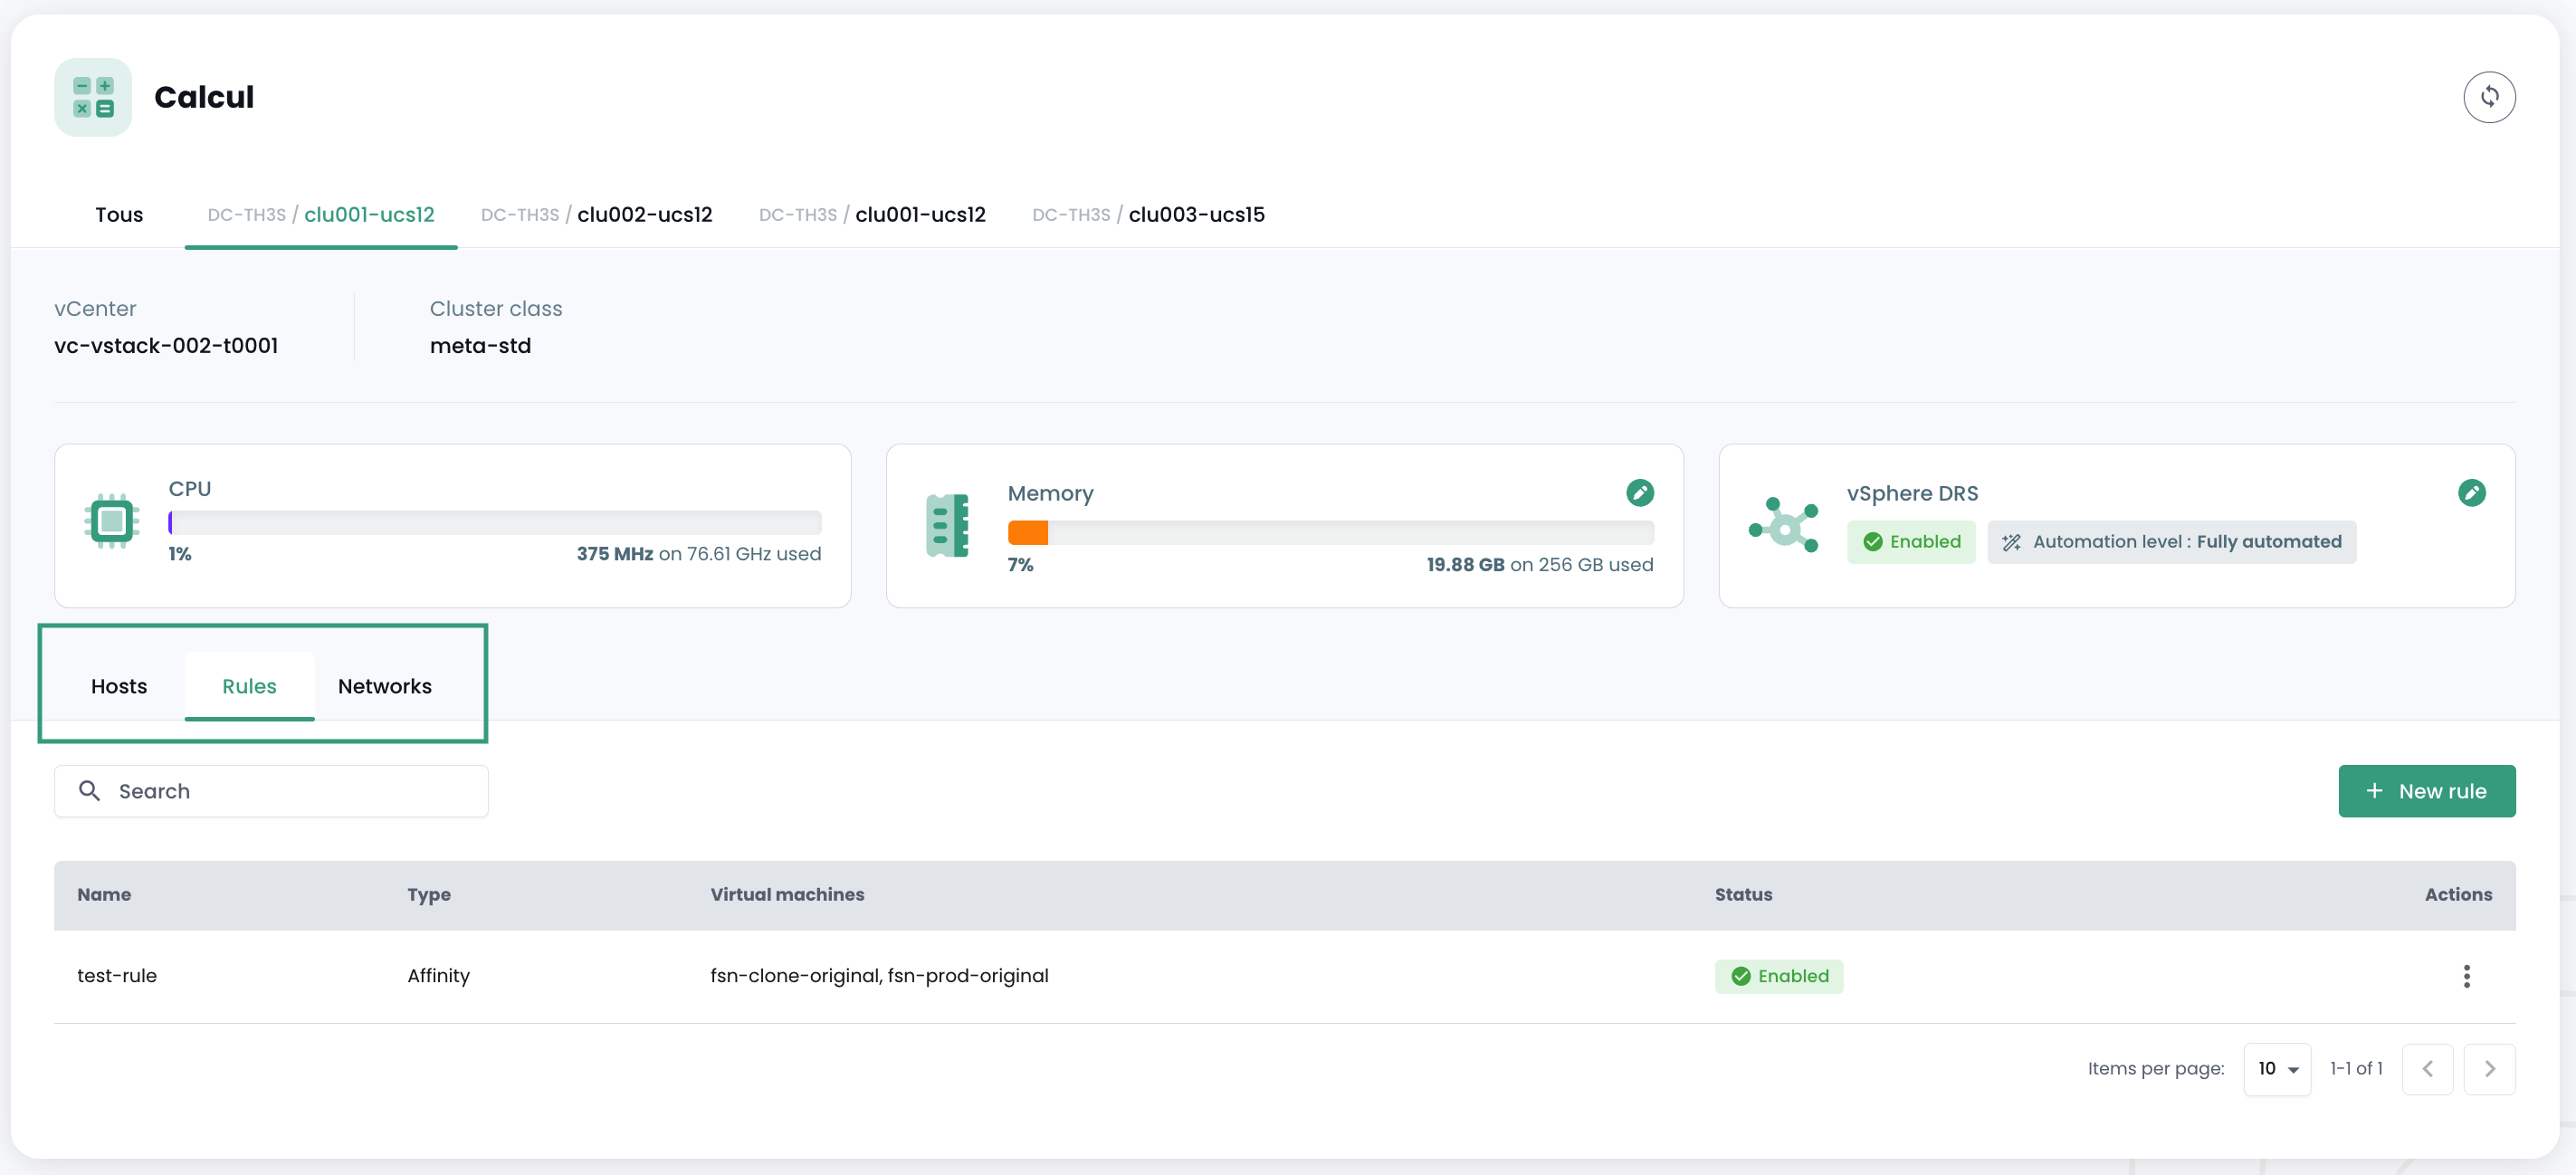
Task: Open the Networks tab
Action: (384, 686)
